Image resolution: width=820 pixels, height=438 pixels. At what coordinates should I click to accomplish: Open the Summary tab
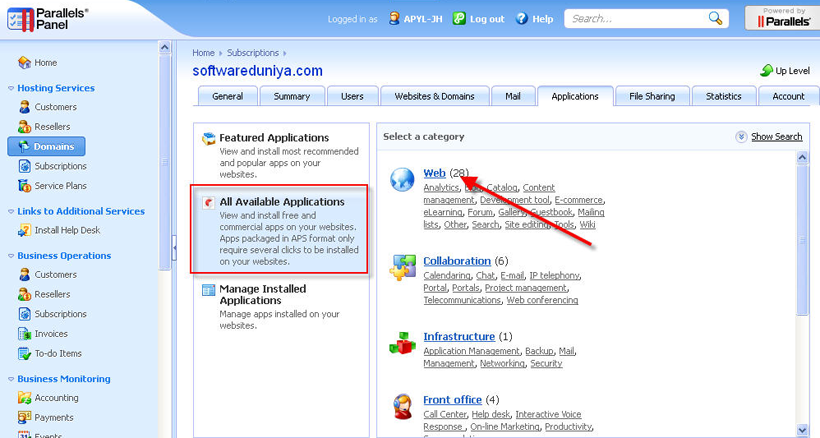click(x=292, y=96)
